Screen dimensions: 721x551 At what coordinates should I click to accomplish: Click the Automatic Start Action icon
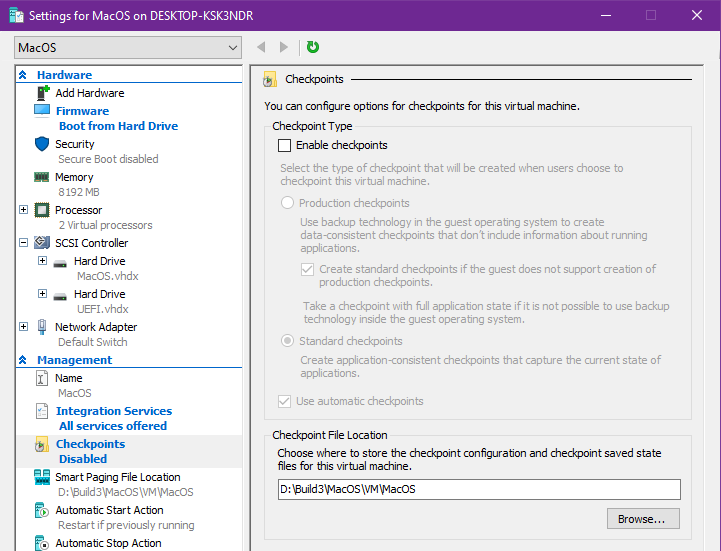click(x=42, y=510)
